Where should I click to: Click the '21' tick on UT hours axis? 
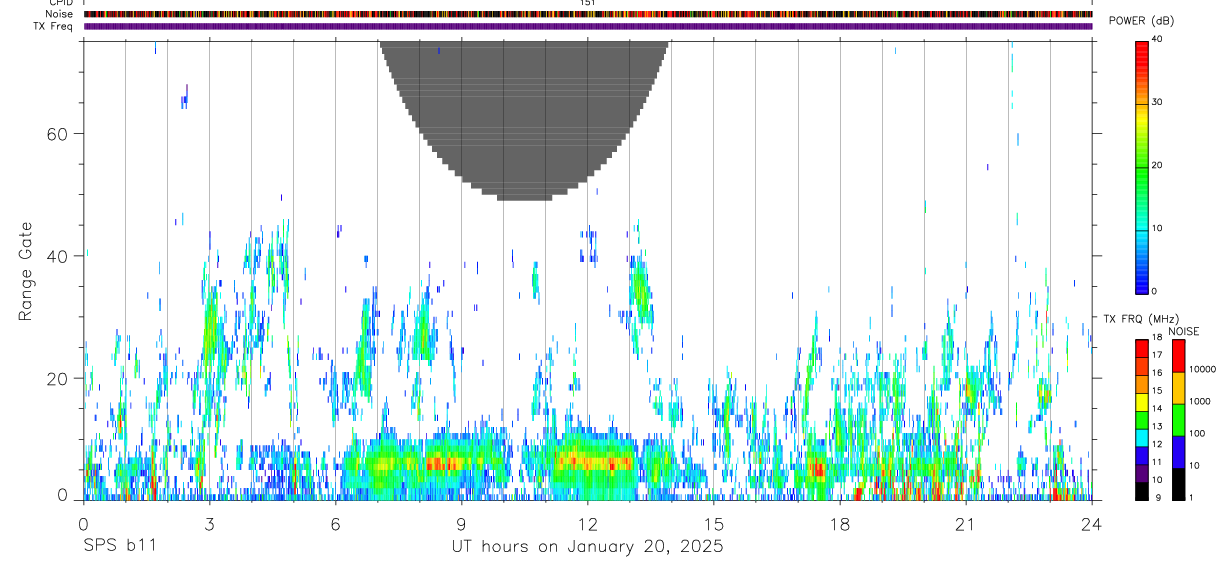pos(965,523)
